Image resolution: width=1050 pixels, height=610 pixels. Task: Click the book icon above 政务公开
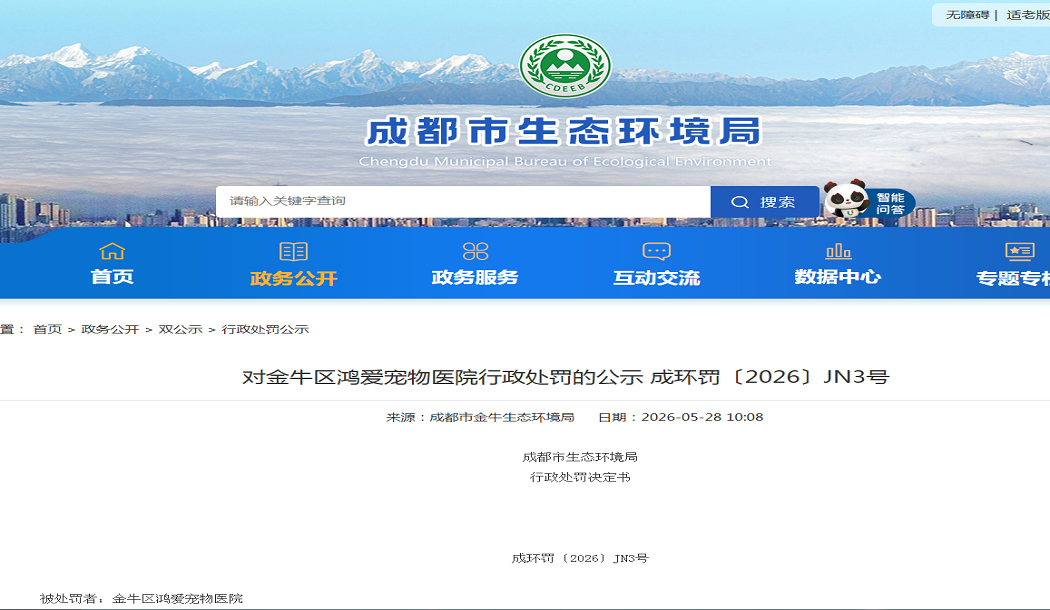click(x=293, y=252)
